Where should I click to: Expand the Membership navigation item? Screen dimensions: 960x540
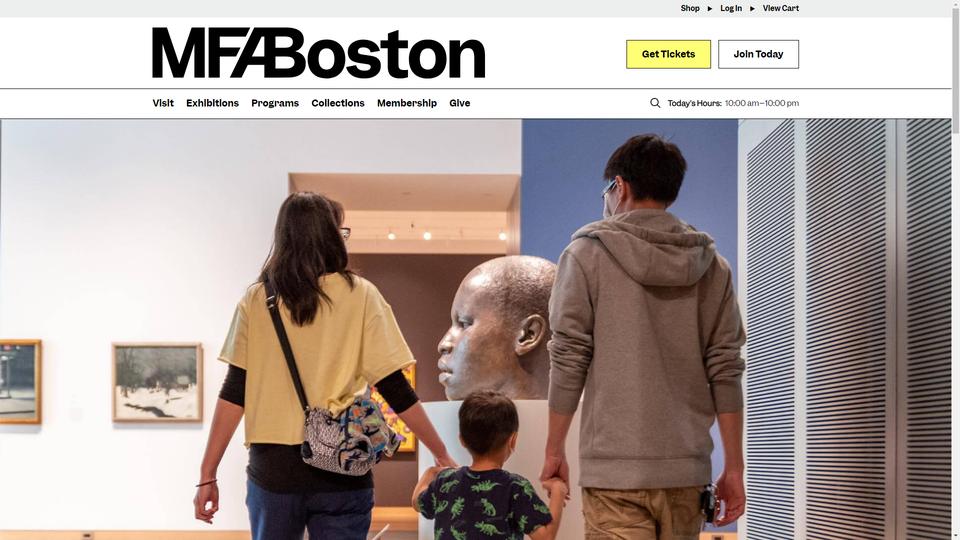tap(407, 103)
